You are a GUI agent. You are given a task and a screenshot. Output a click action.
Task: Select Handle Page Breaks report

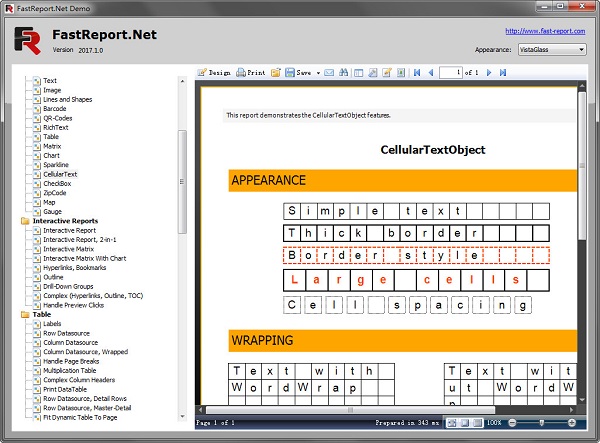pyautogui.click(x=71, y=362)
